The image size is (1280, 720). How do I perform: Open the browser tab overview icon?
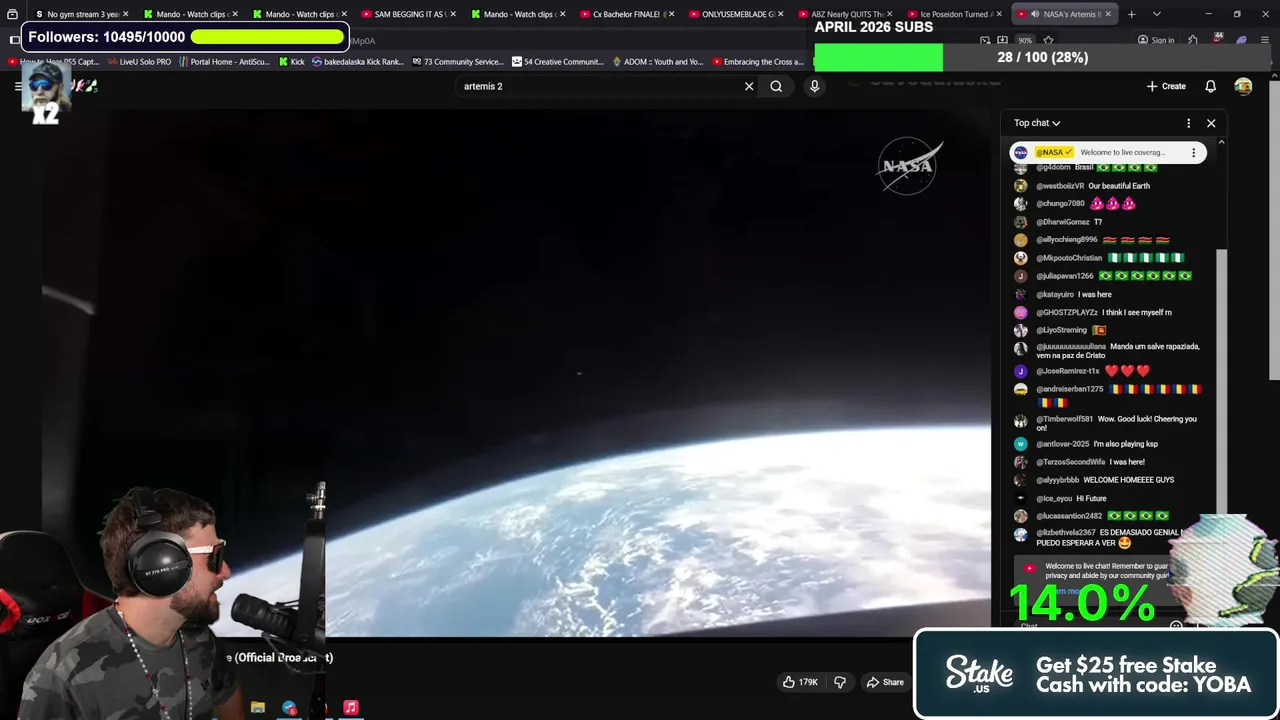click(12, 14)
